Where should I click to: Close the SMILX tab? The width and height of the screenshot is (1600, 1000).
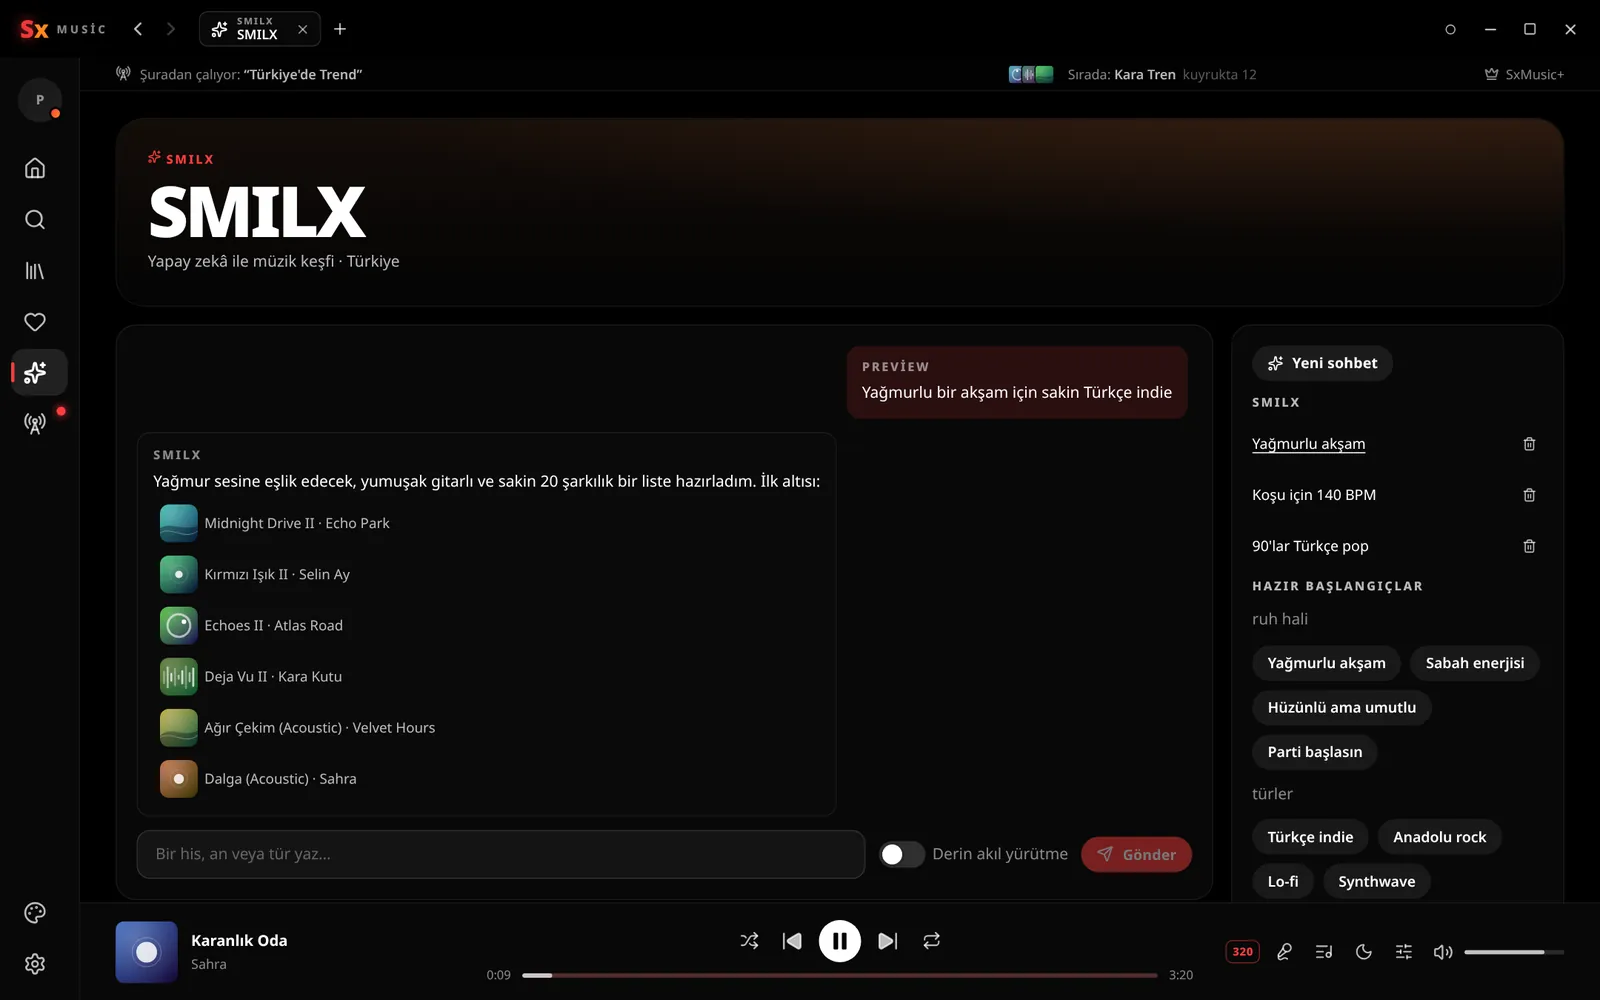click(303, 30)
